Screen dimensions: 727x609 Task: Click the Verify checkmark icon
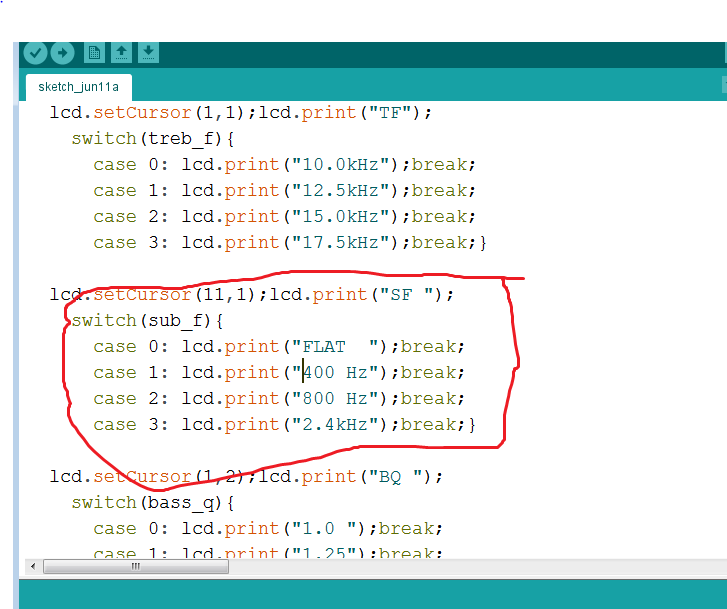(x=35, y=53)
